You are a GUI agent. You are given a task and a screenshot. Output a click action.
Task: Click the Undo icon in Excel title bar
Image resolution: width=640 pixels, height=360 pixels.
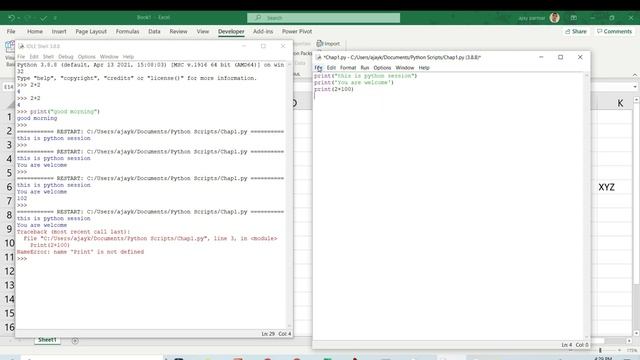(x=11, y=18)
